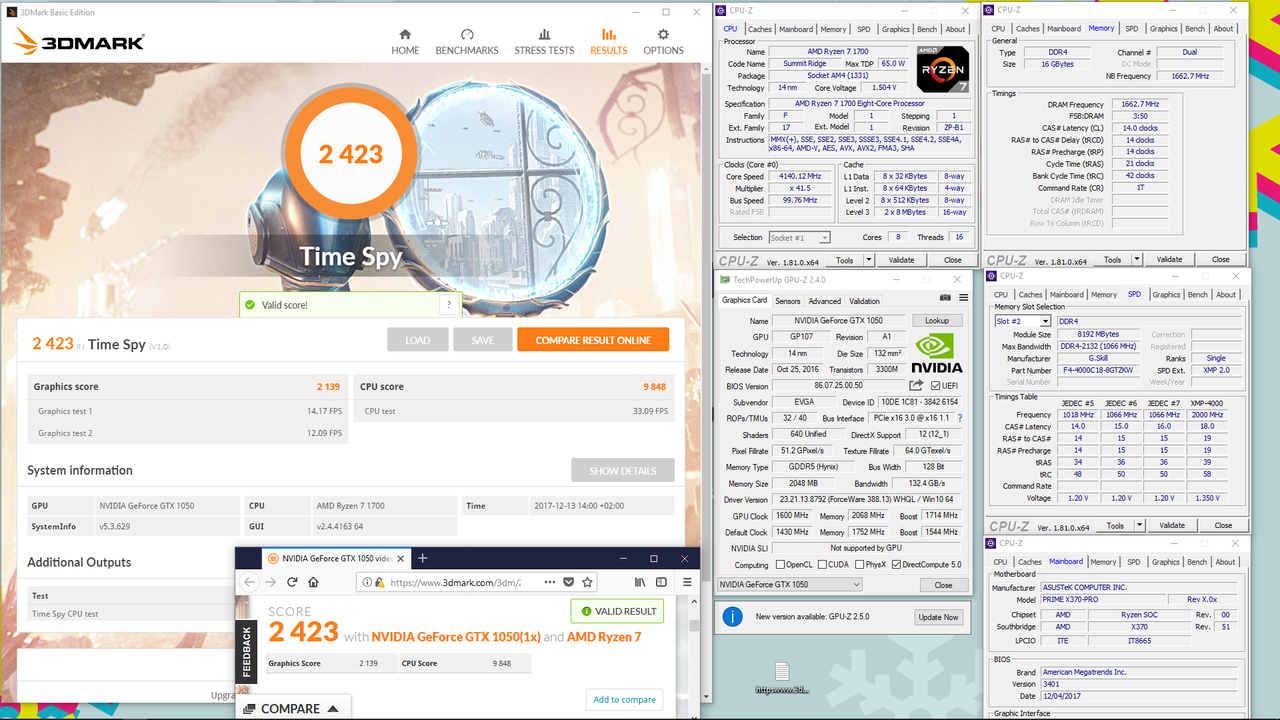Open 3DMark Home icon
Screen dimensions: 1280x720
point(405,35)
